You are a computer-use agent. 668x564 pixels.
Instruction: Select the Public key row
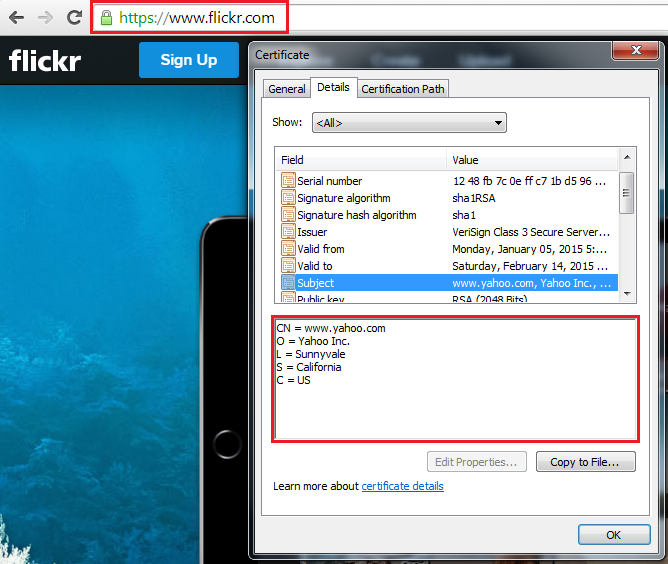[x=447, y=297]
